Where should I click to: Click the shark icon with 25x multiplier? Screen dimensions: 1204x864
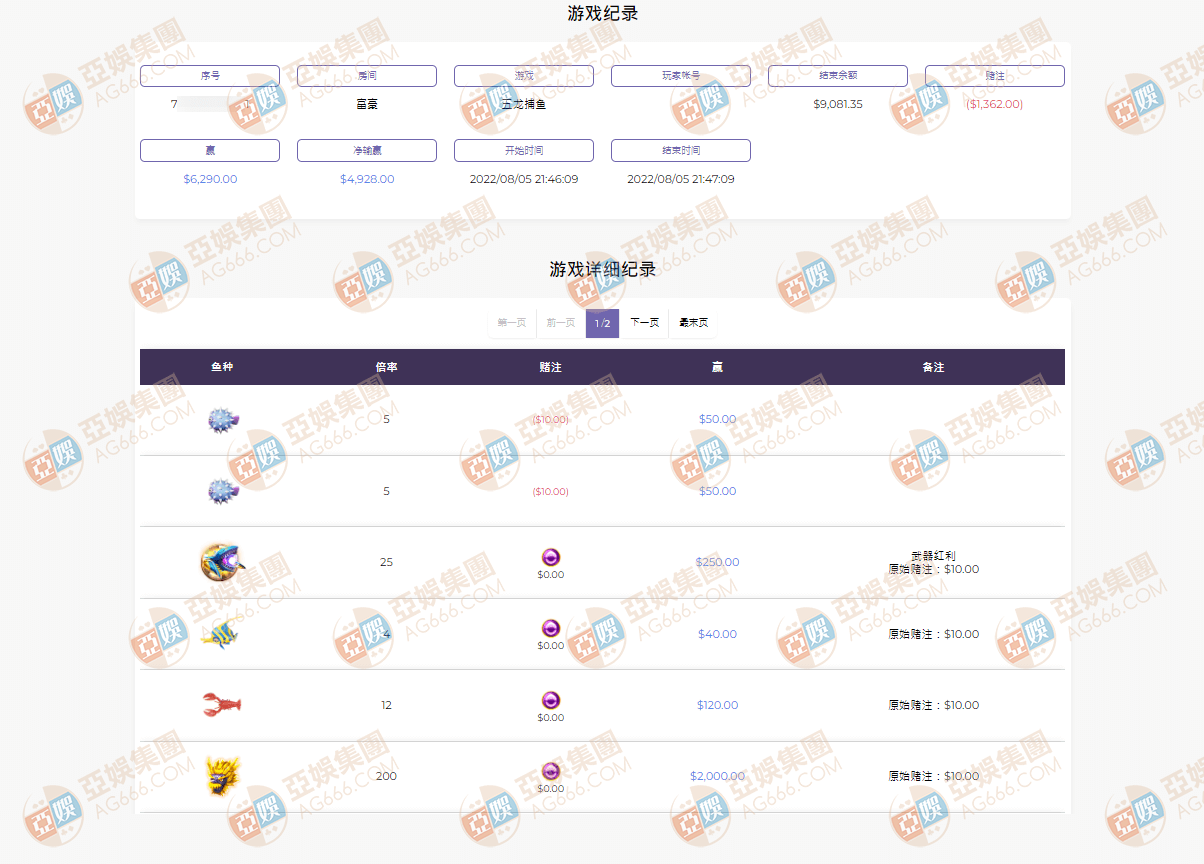click(222, 562)
